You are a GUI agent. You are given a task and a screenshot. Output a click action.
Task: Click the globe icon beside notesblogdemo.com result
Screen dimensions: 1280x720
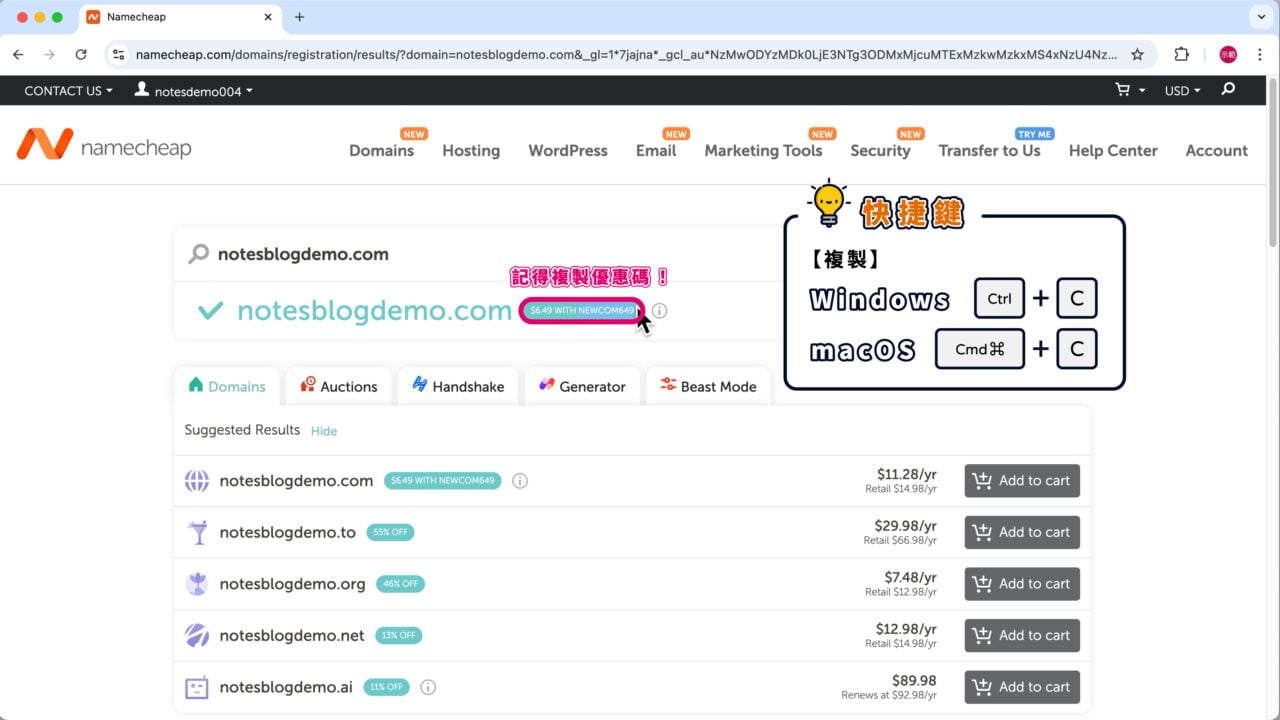pyautogui.click(x=197, y=480)
